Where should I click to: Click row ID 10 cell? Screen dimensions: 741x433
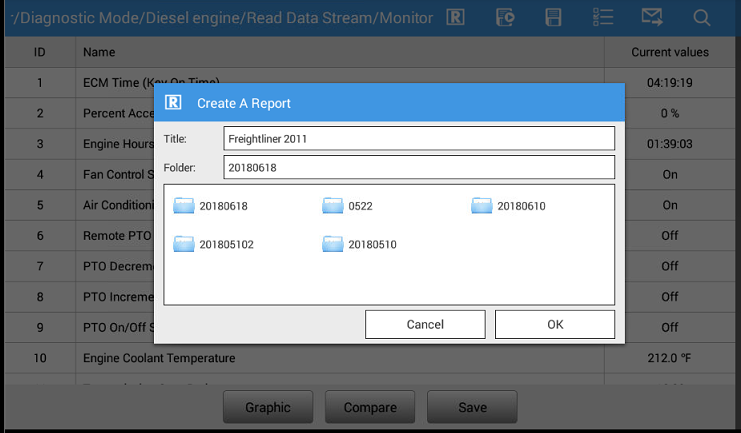click(x=40, y=358)
